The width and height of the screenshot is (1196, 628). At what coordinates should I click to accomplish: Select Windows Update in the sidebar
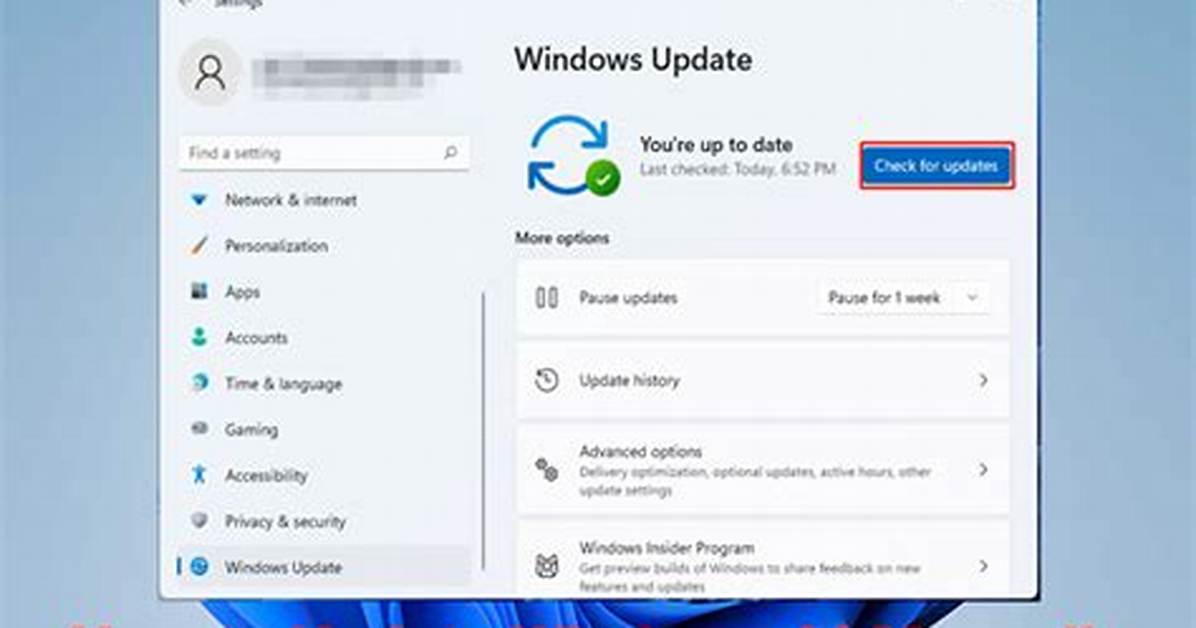pos(324,566)
